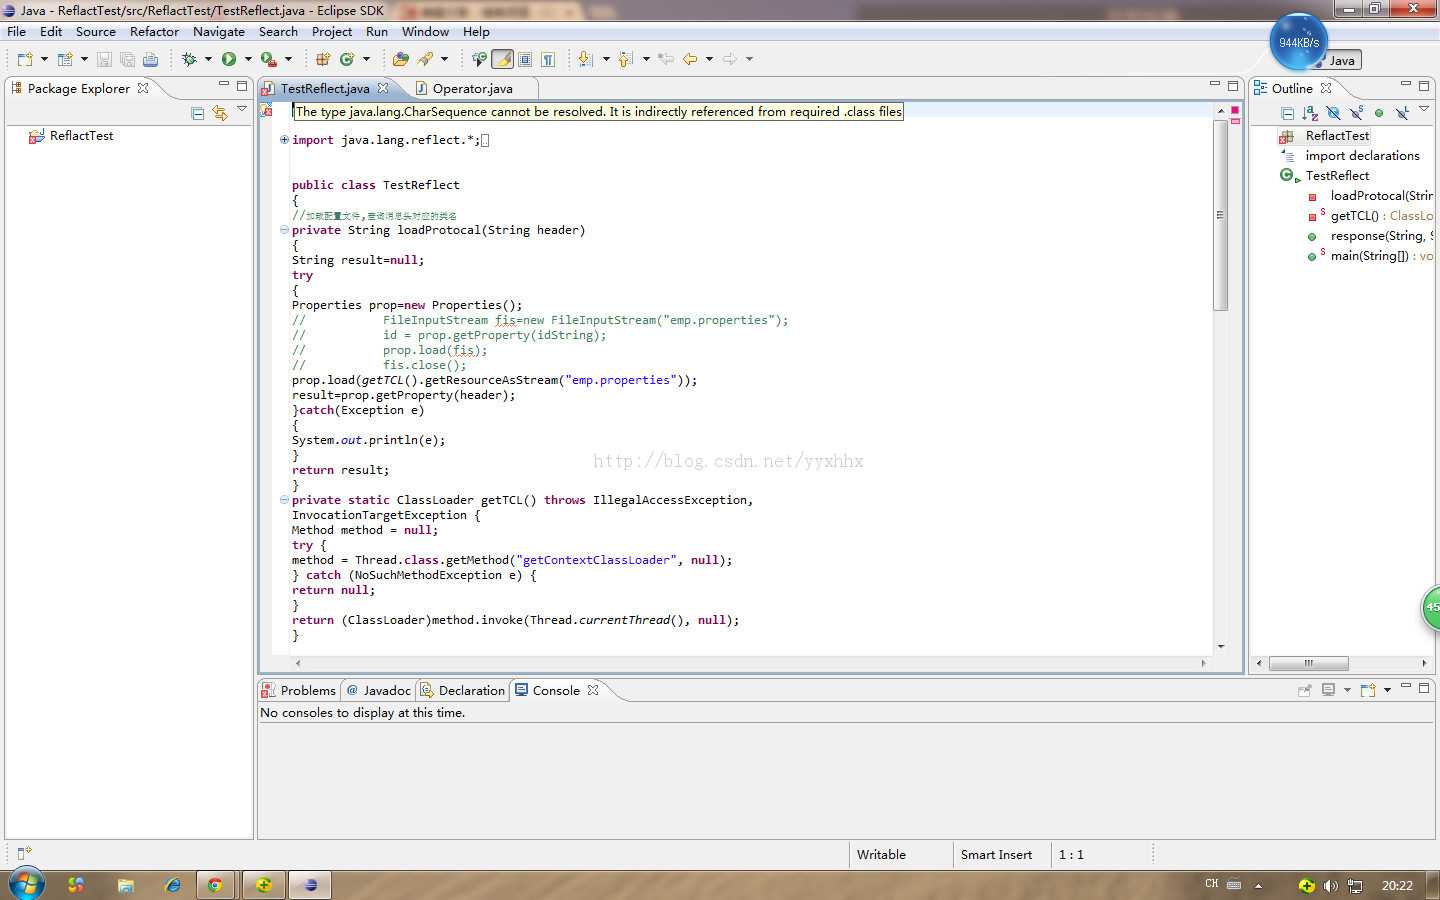
Task: Collapse all in Package Explorer
Action: pyautogui.click(x=197, y=113)
